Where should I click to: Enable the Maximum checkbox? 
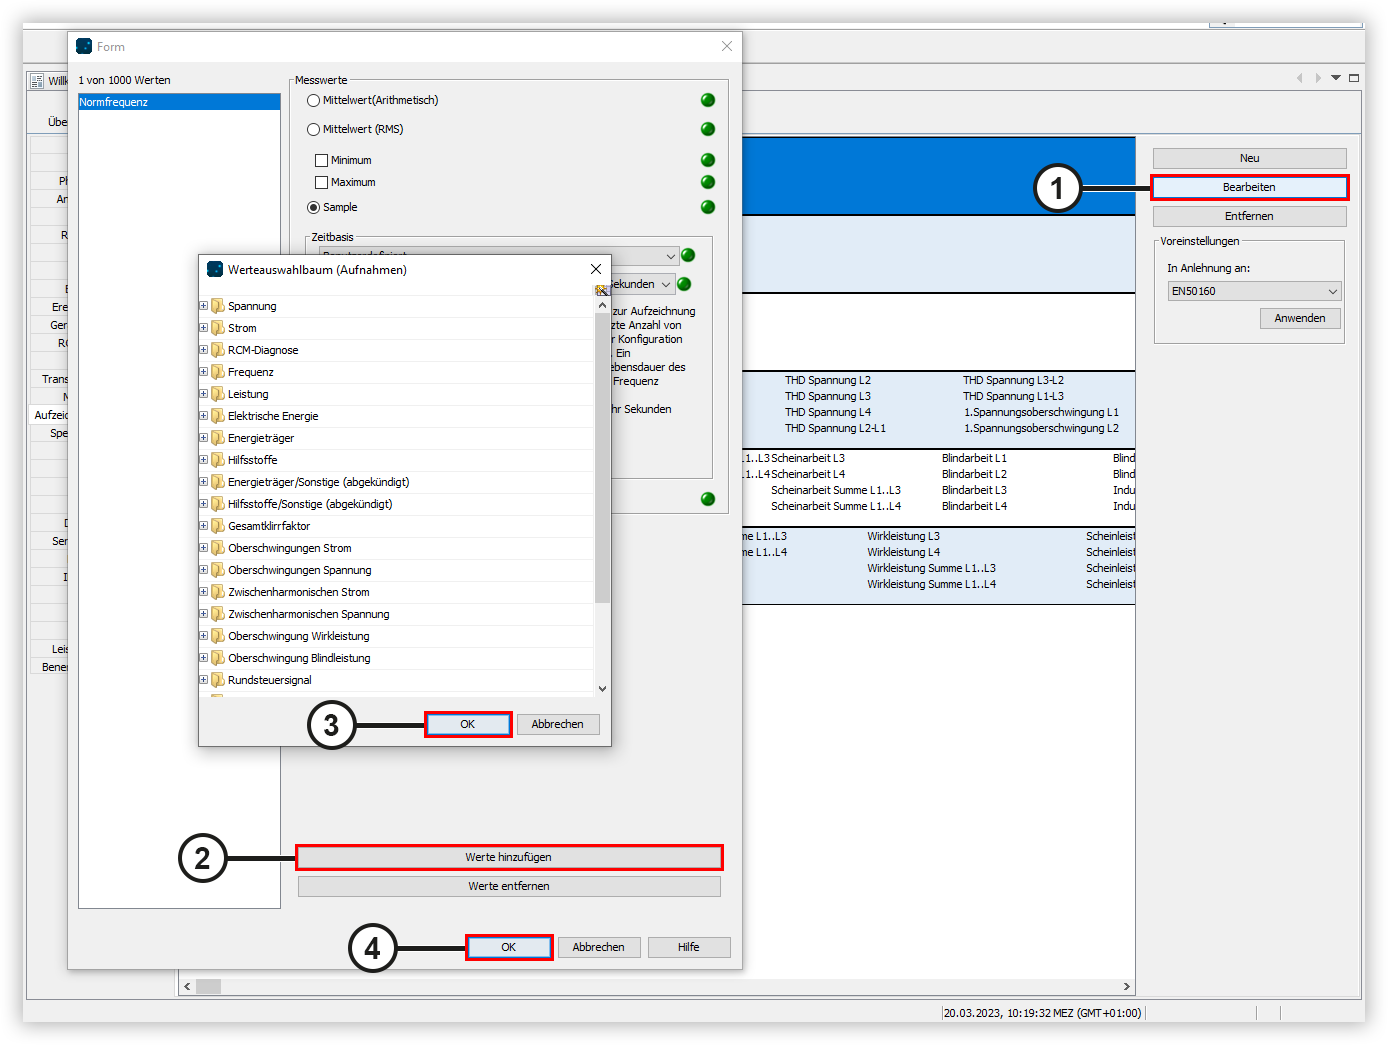click(321, 182)
